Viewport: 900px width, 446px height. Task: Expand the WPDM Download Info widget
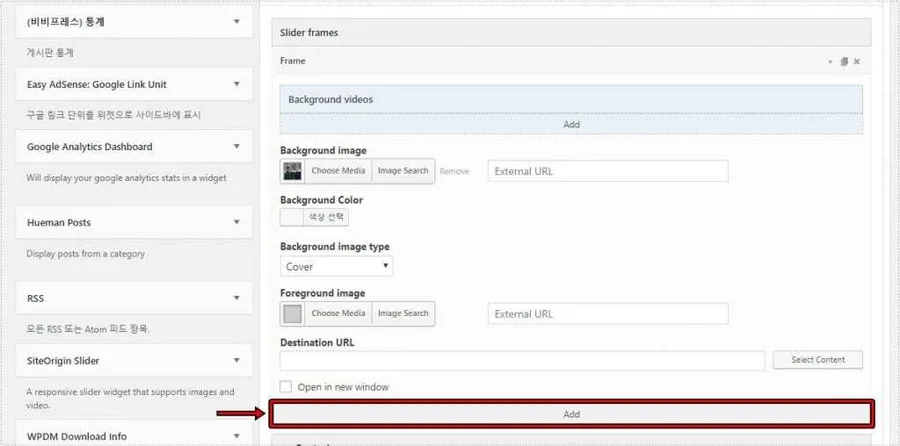click(x=236, y=436)
